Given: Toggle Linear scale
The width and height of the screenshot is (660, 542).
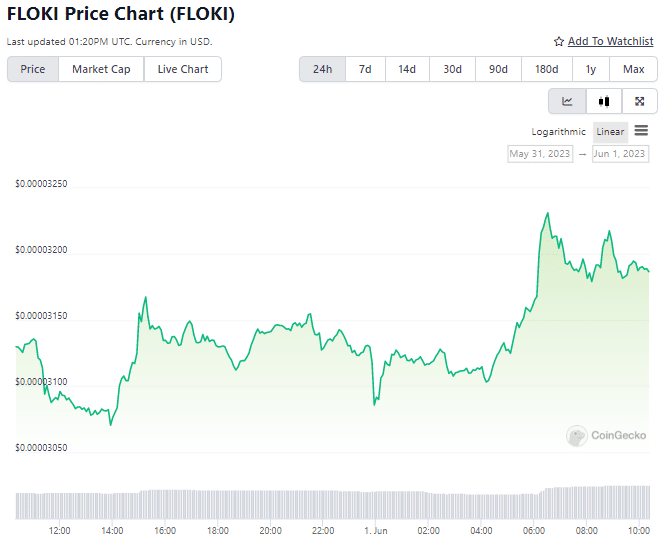Looking at the screenshot, I should pyautogui.click(x=610, y=132).
